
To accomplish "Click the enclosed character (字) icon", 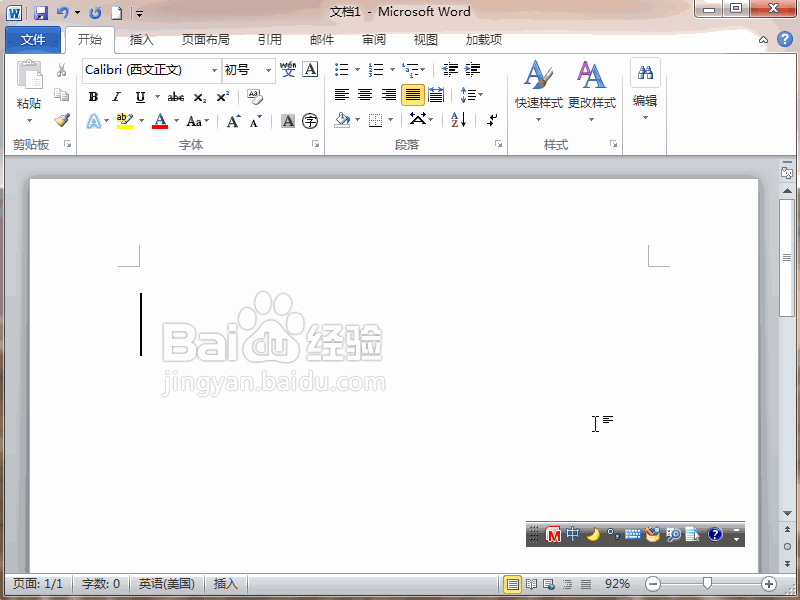I will coord(310,121).
